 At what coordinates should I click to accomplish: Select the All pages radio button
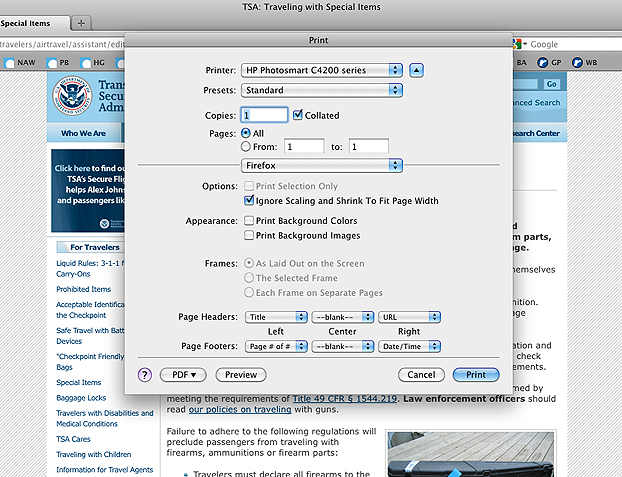pos(246,133)
